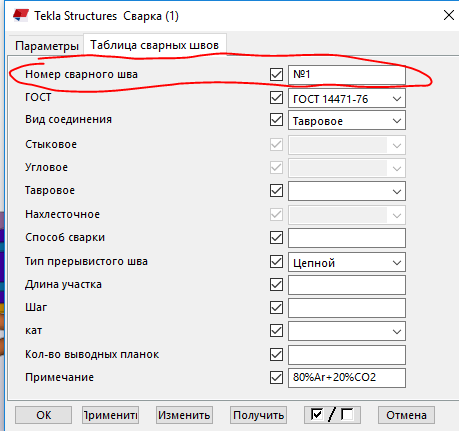Toggle all checkboxes on/off button
The height and width of the screenshot is (431, 459).
tap(332, 415)
